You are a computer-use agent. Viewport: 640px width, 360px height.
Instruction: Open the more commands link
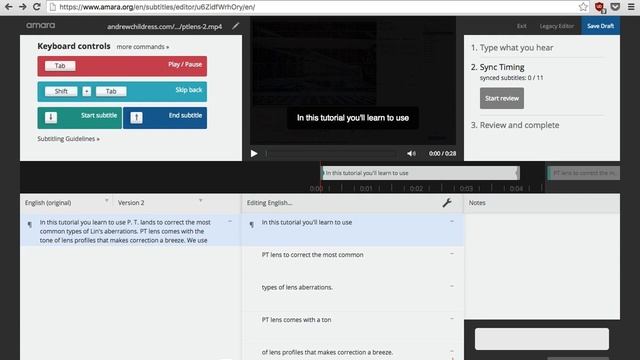point(142,47)
